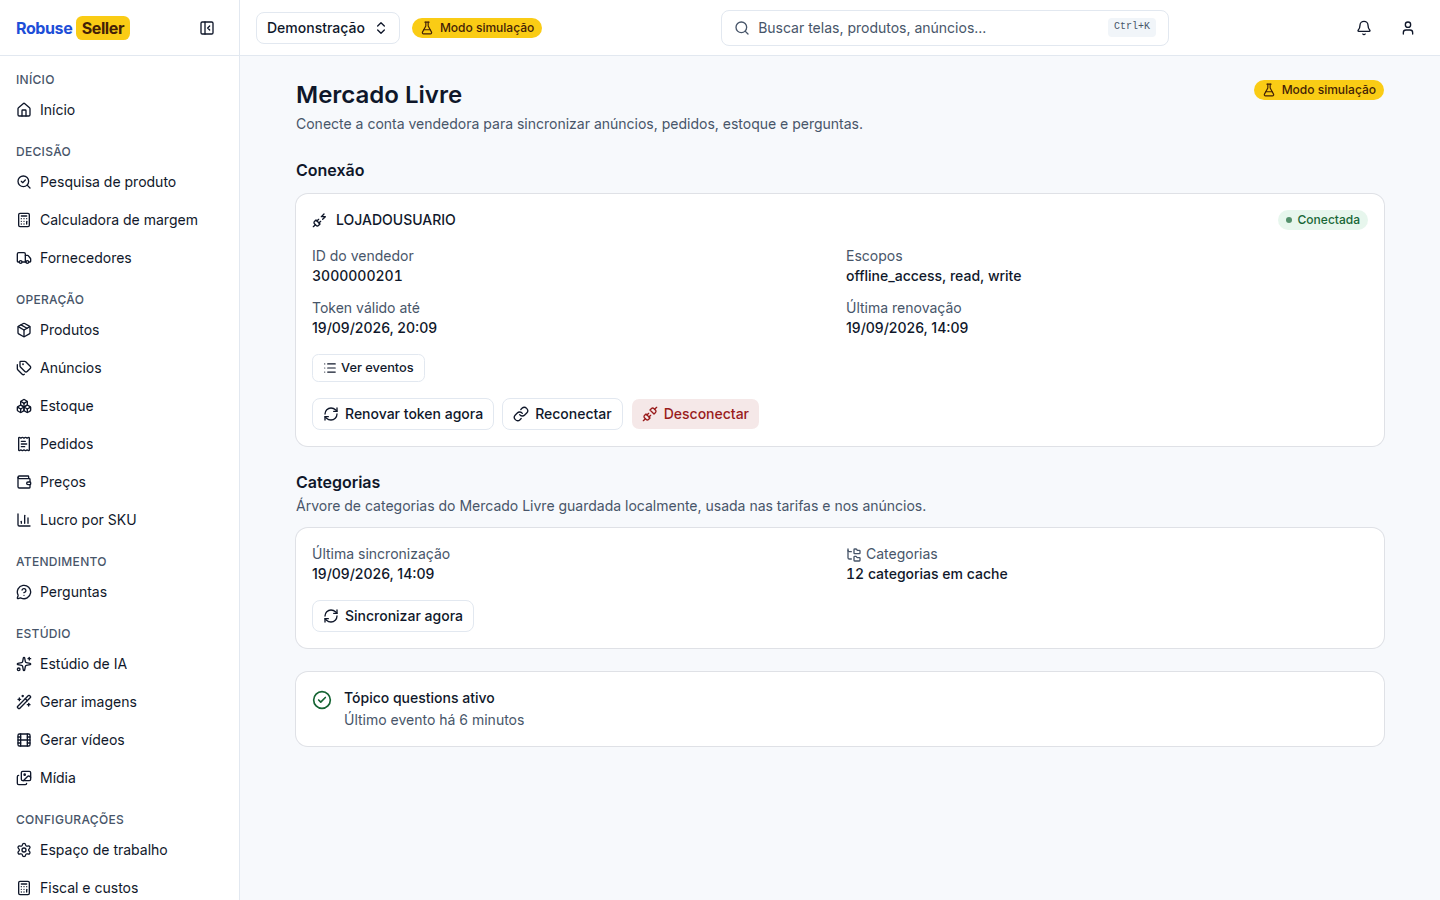Open Gerar vídeos in the sidebar

120,740
